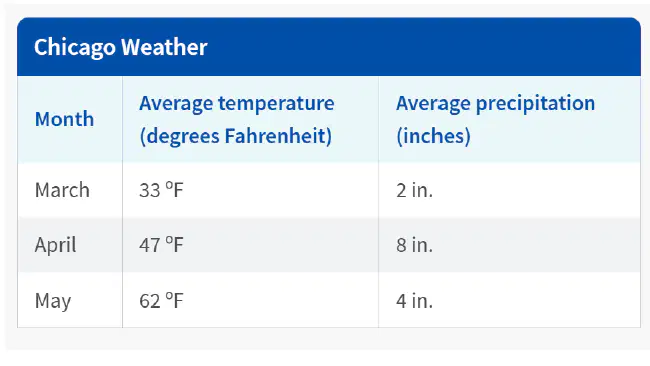Click the number 62 in May's row

click(x=150, y=301)
